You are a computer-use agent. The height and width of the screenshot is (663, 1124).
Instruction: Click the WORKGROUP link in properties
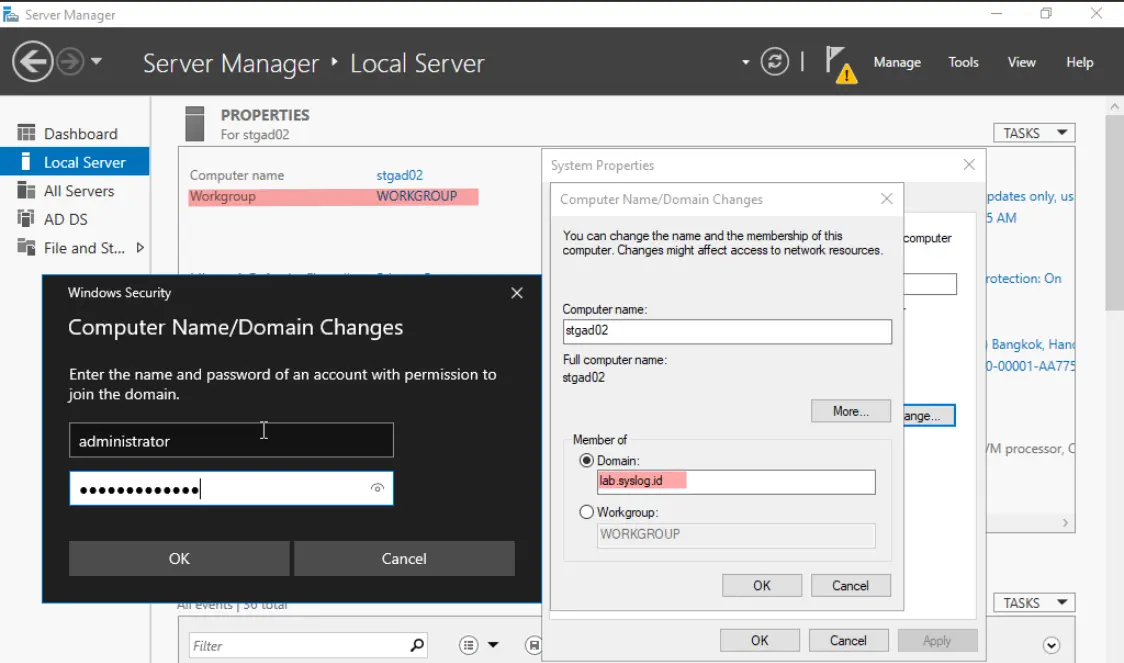click(x=416, y=196)
